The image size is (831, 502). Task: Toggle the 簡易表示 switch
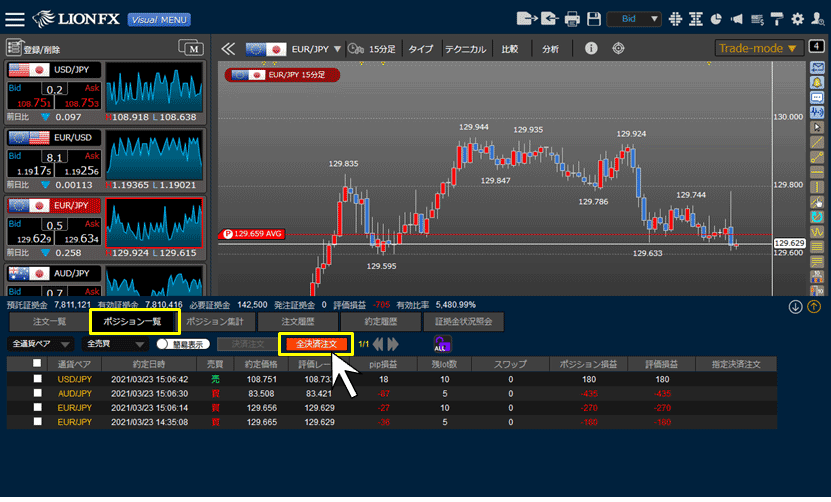(x=182, y=344)
